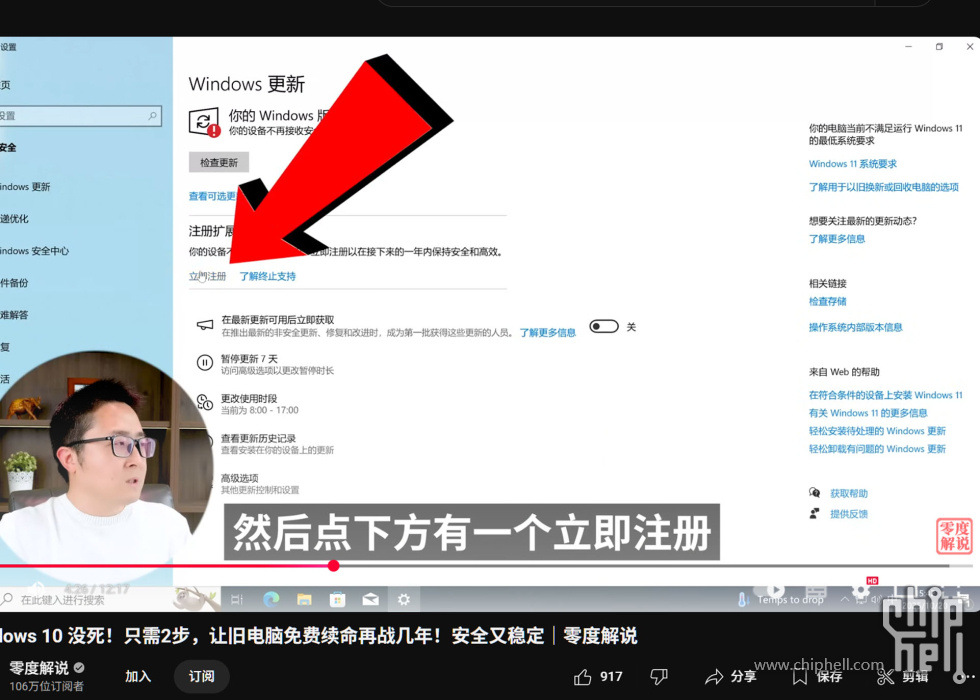Click the red video progress scrubber
The width and height of the screenshot is (980, 700).
pyautogui.click(x=334, y=566)
